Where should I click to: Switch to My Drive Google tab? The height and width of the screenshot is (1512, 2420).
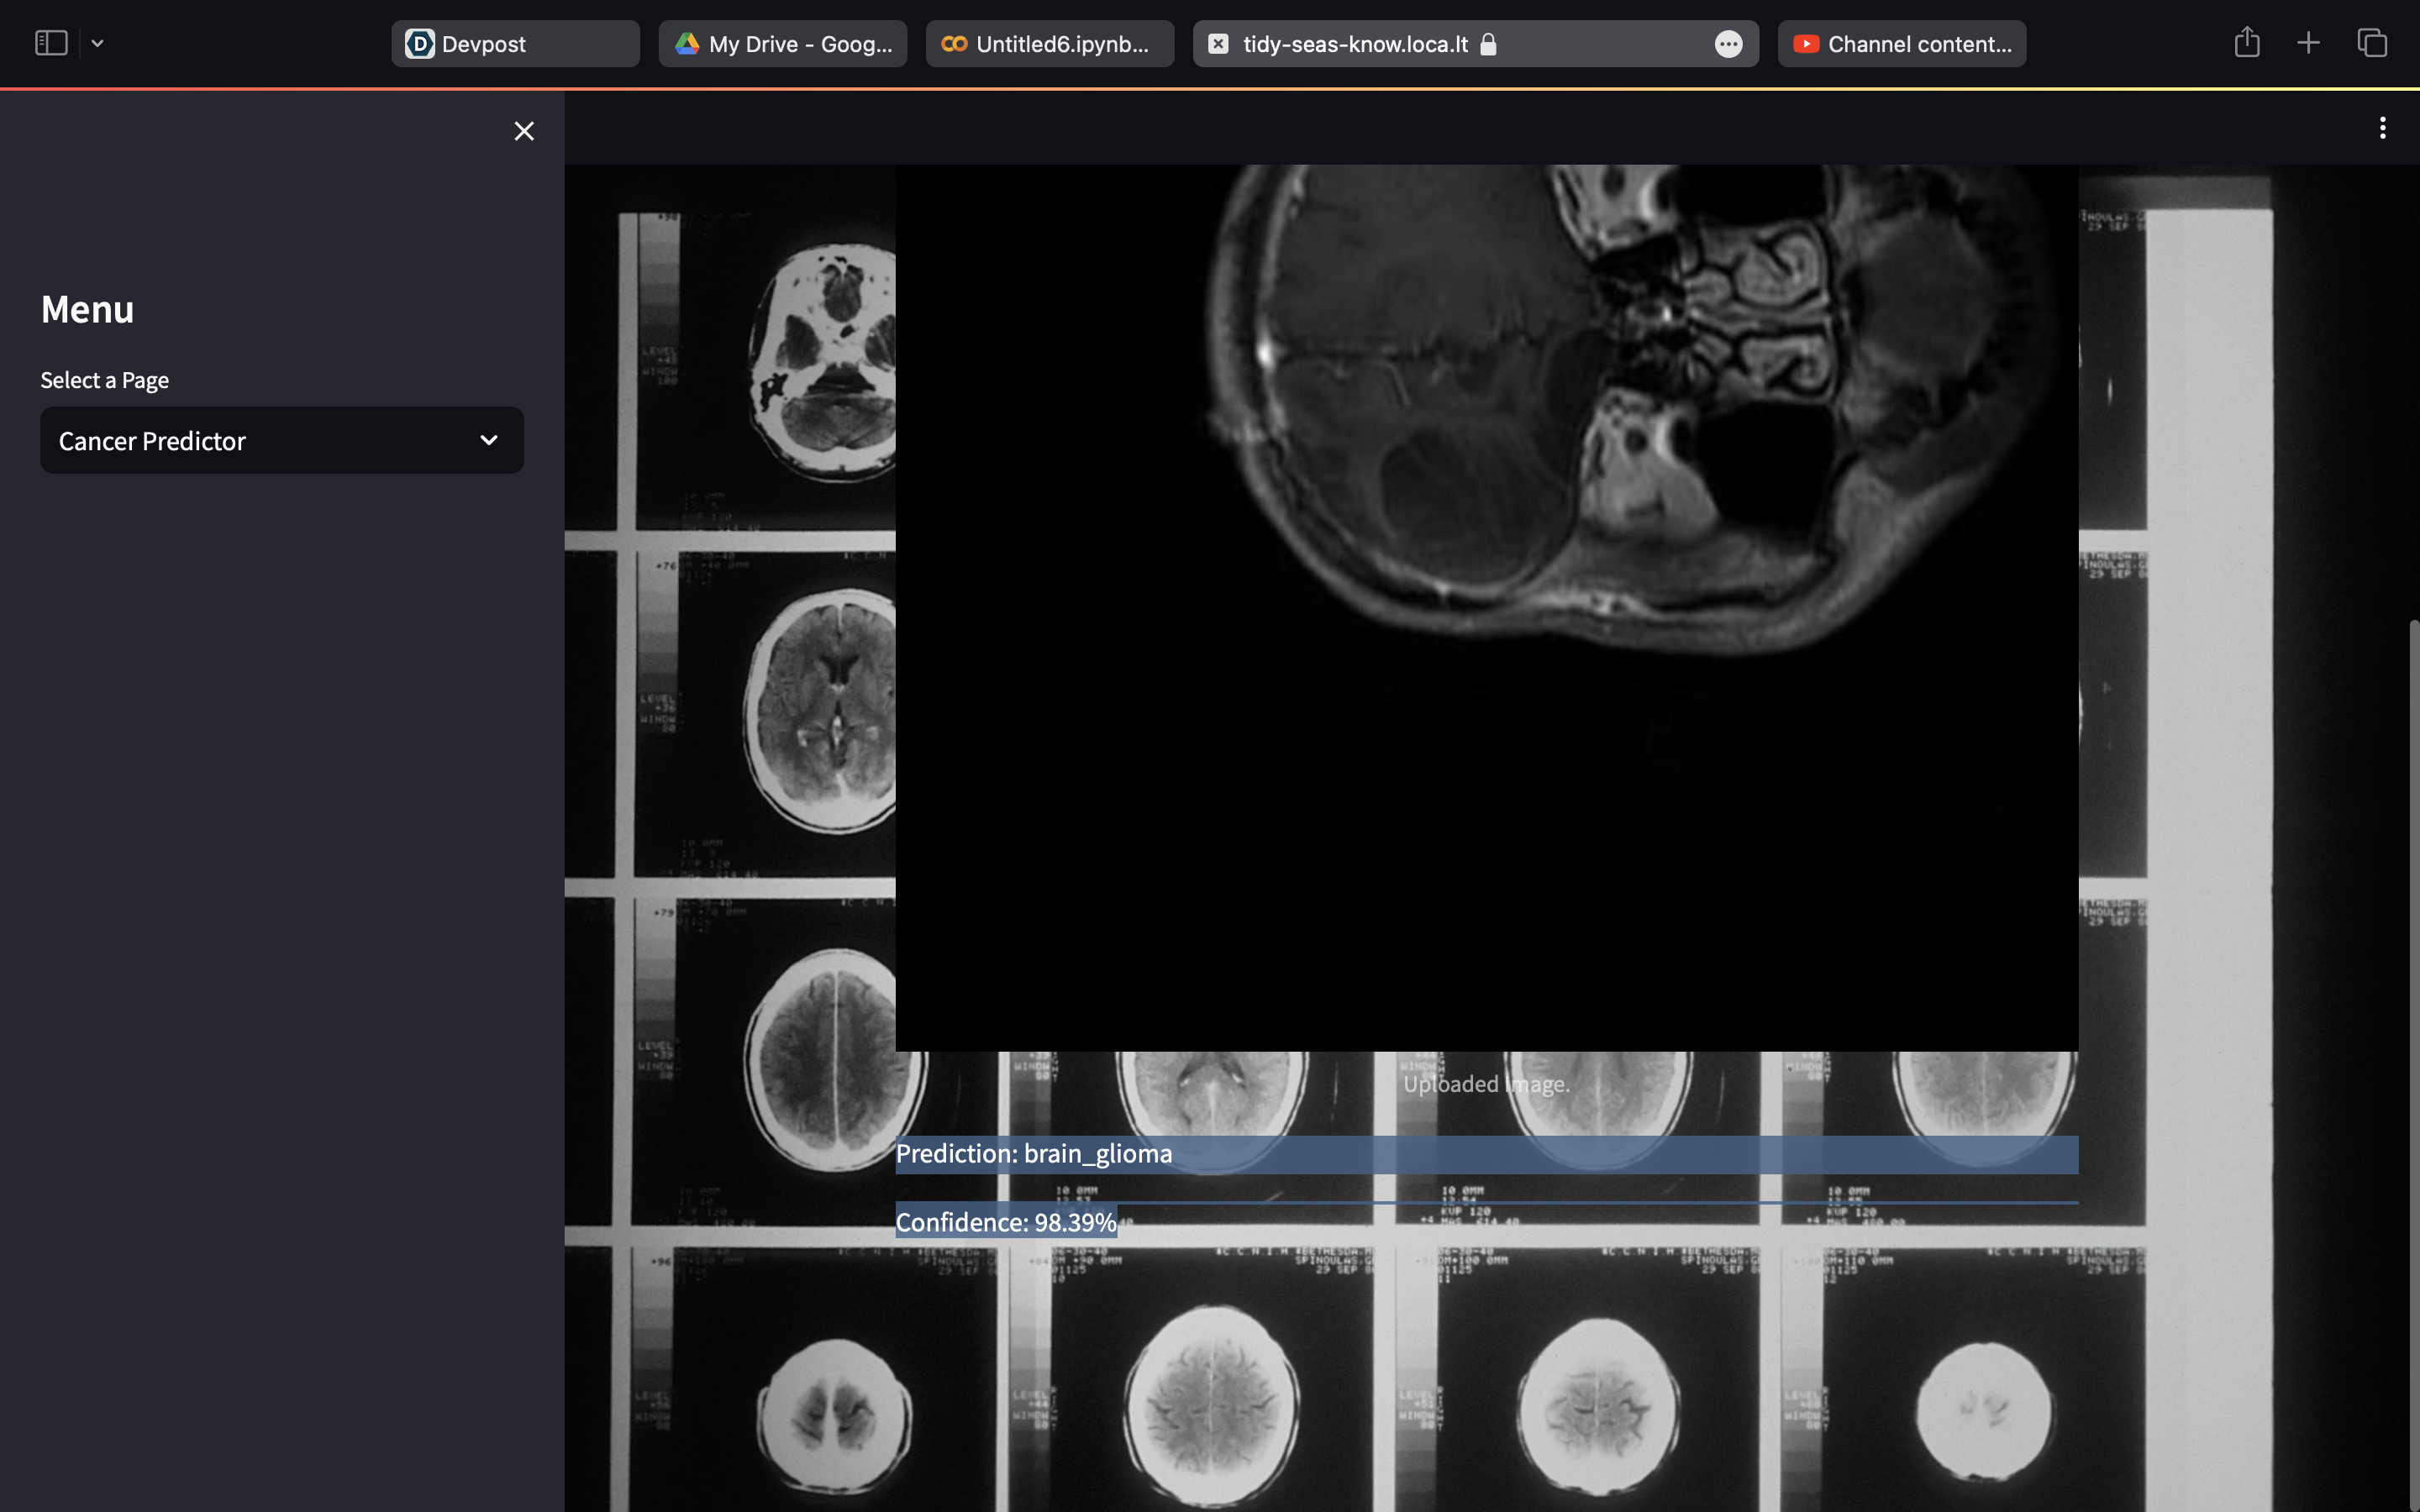point(782,44)
